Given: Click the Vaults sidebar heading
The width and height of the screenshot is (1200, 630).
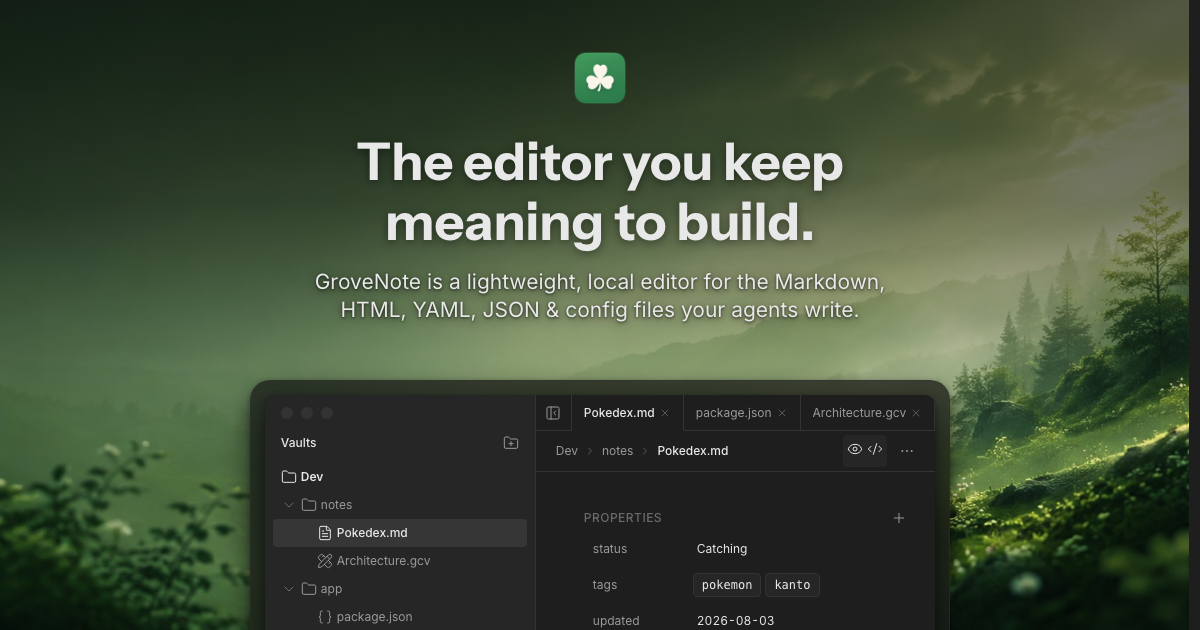Looking at the screenshot, I should [299, 443].
